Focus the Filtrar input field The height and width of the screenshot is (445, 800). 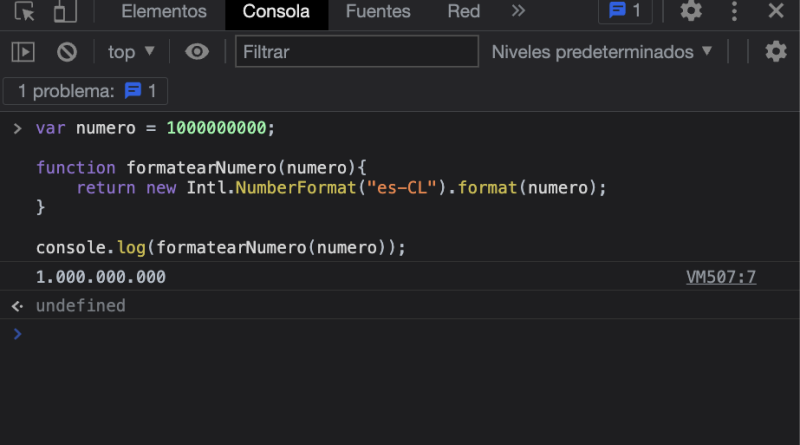[357, 52]
